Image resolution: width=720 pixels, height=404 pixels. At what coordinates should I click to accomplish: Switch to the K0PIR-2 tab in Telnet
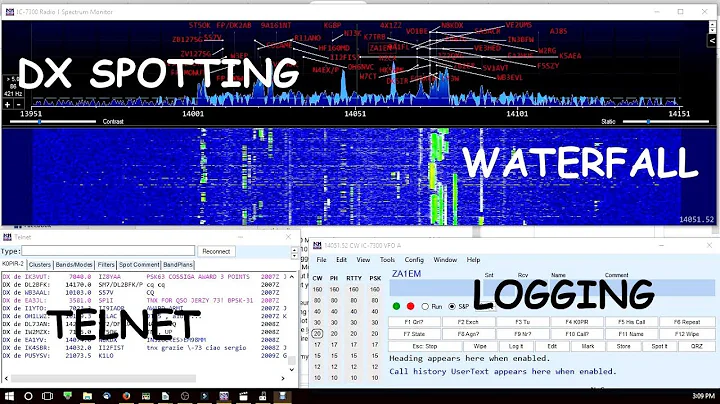click(x=13, y=264)
